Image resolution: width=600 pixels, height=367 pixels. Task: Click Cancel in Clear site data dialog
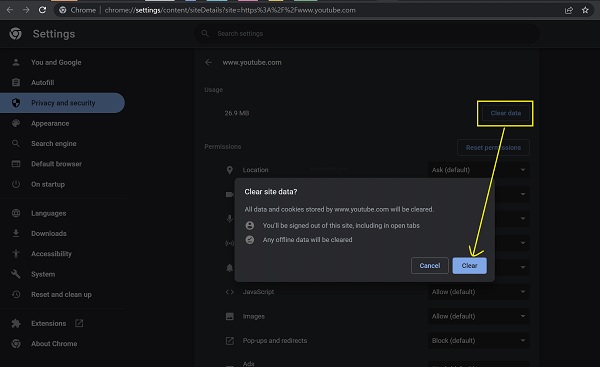430,266
